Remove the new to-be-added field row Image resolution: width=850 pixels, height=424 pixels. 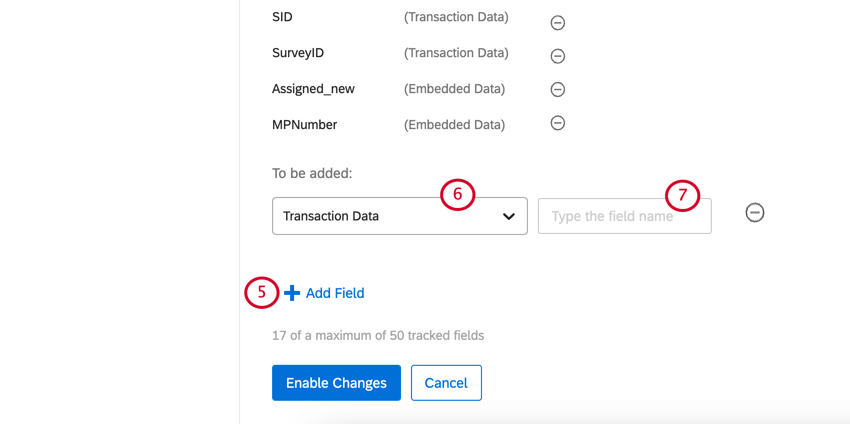point(755,213)
